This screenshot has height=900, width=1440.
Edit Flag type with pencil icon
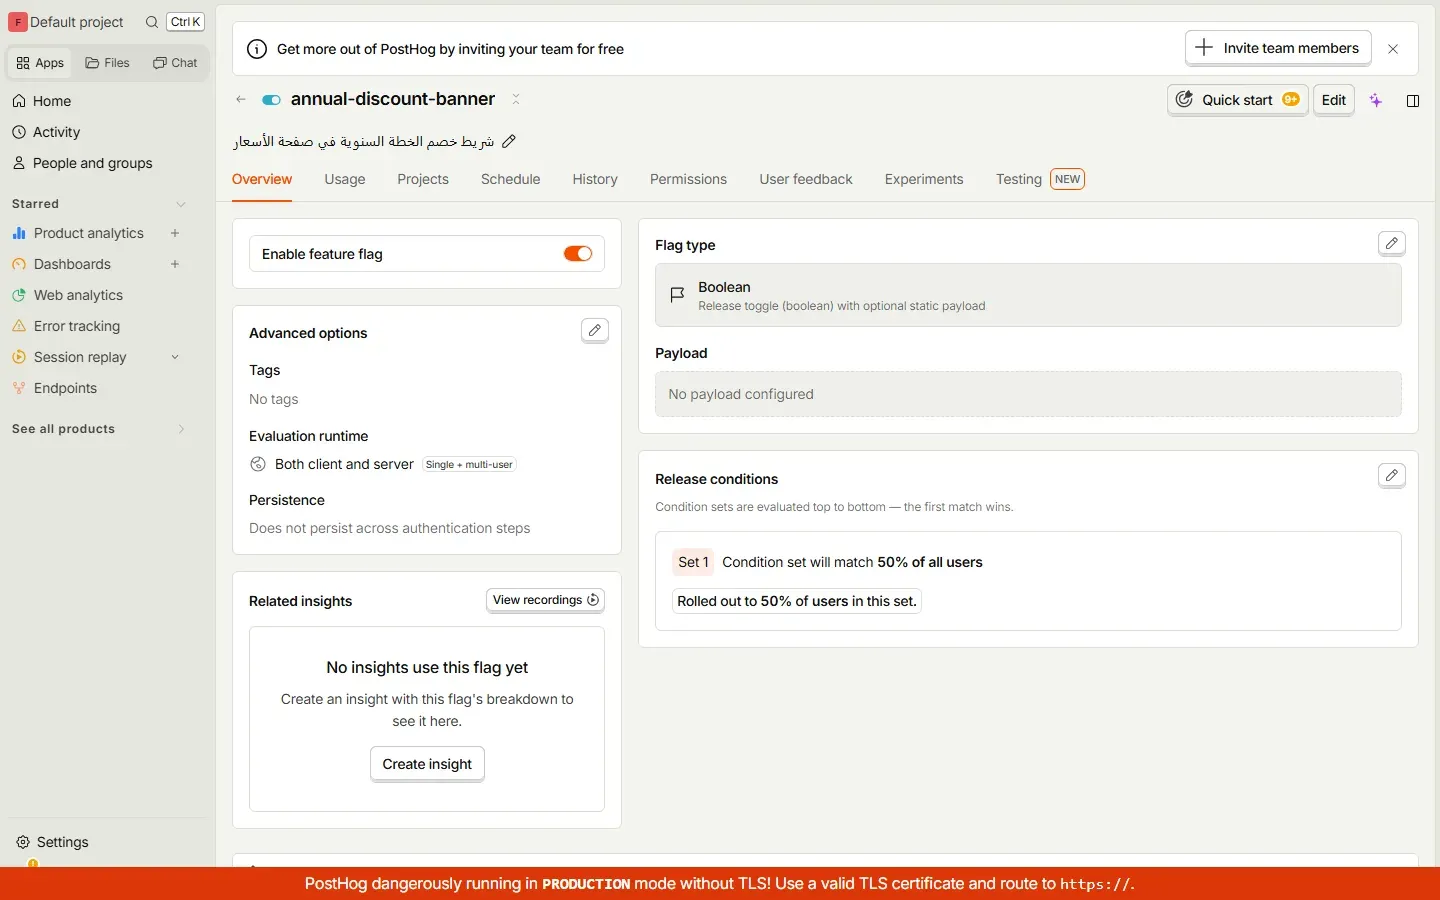(x=1392, y=243)
